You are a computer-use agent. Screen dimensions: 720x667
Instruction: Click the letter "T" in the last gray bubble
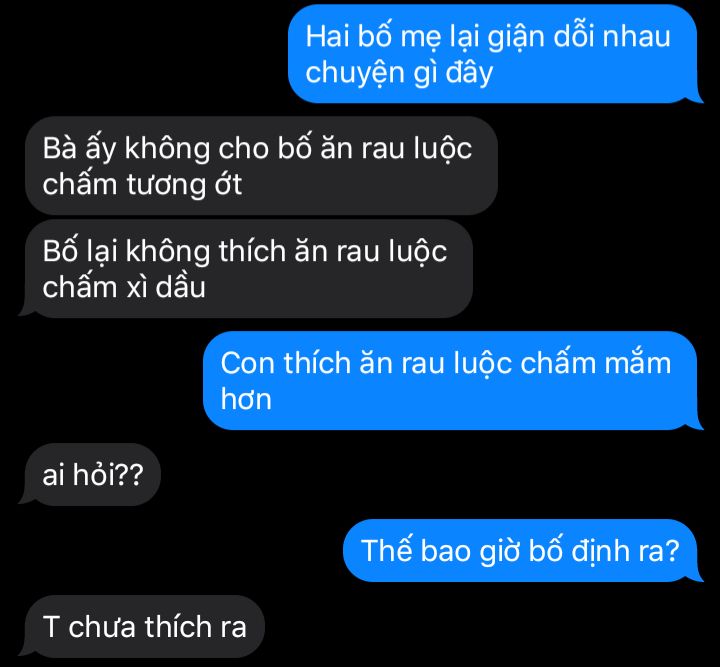51,627
